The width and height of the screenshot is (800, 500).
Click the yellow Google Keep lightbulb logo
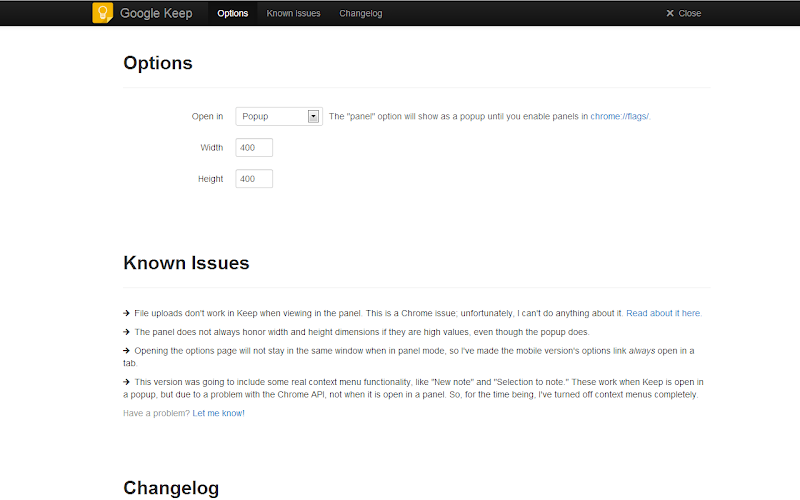103,13
